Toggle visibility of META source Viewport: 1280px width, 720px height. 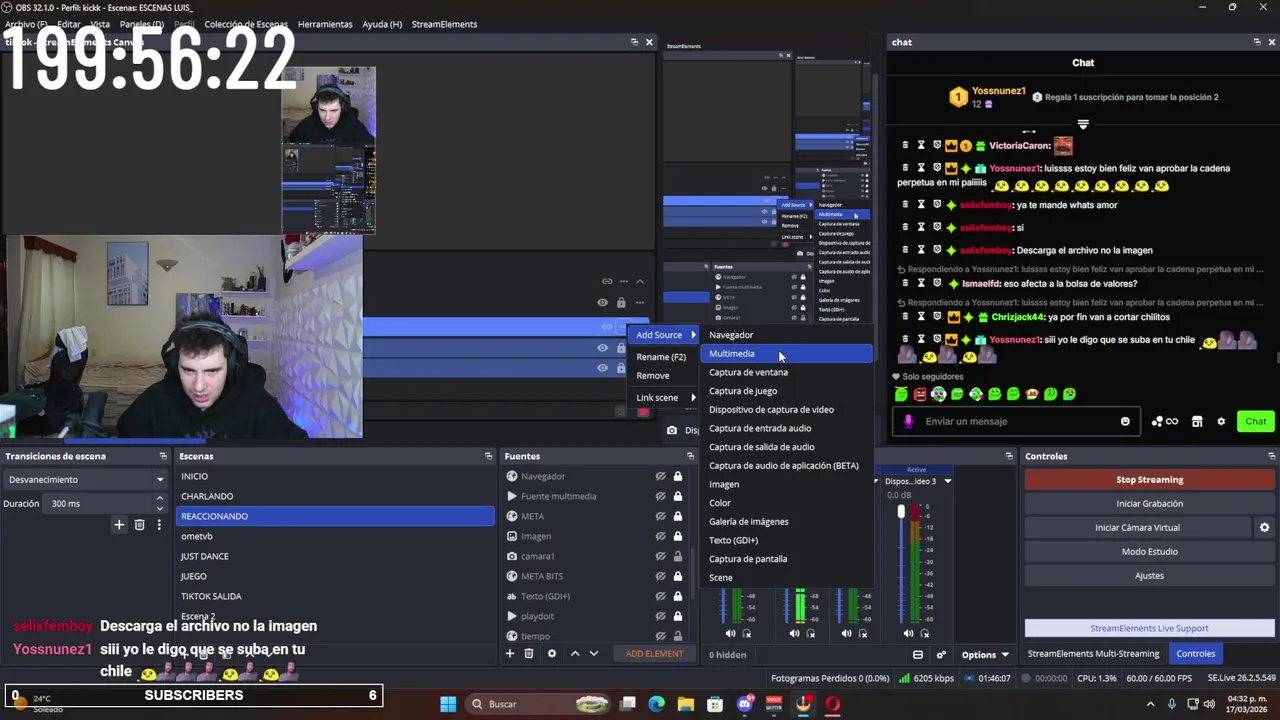coord(660,516)
